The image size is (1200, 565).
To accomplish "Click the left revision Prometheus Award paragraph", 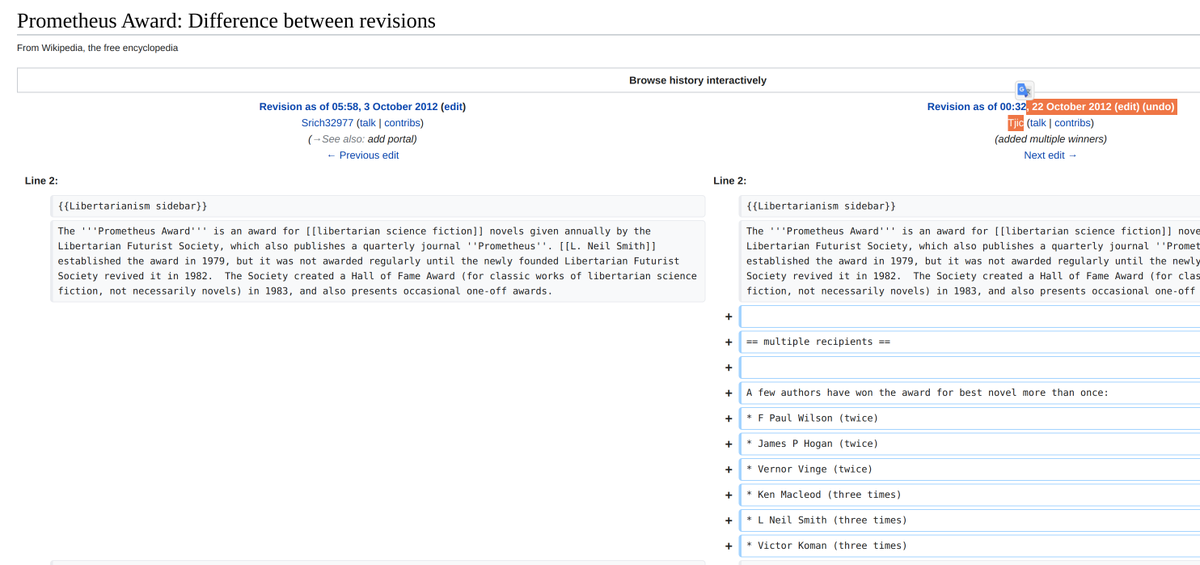I will coord(378,260).
